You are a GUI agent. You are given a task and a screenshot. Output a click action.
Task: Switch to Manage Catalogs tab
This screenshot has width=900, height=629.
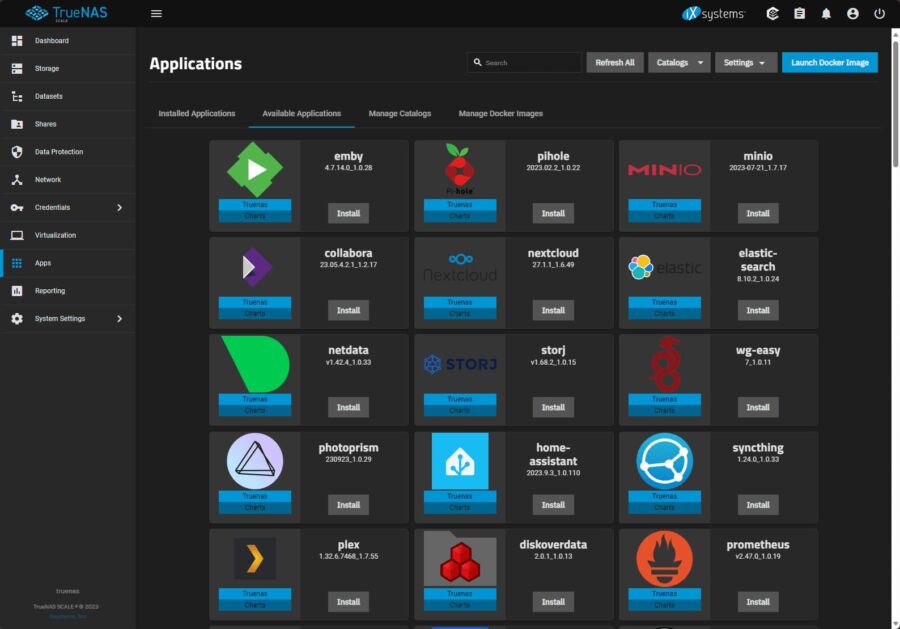[x=399, y=114]
